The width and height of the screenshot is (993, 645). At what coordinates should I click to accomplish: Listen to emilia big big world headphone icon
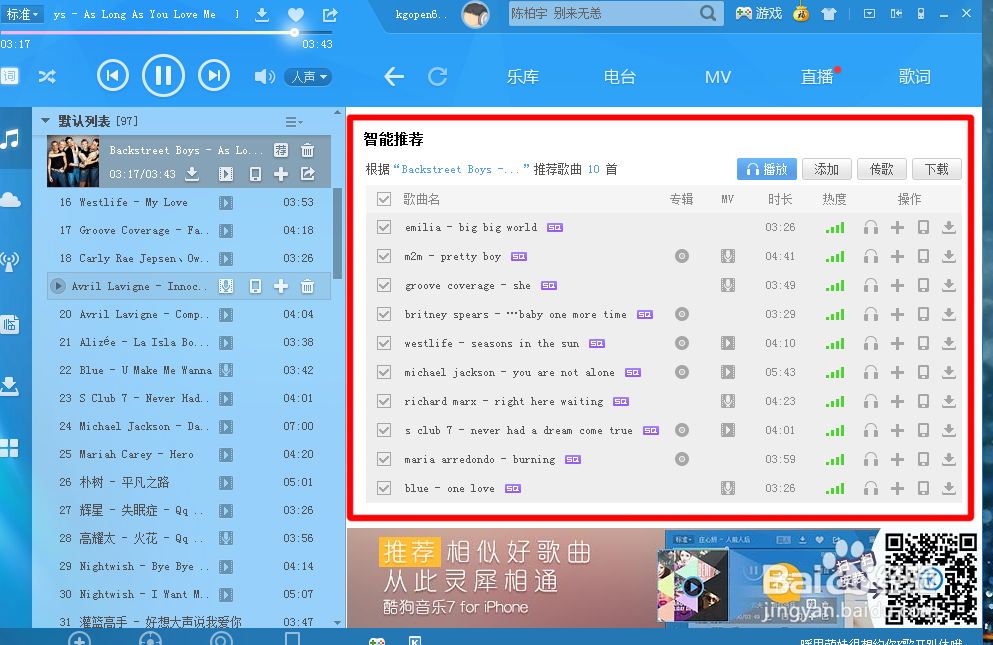pyautogui.click(x=871, y=227)
